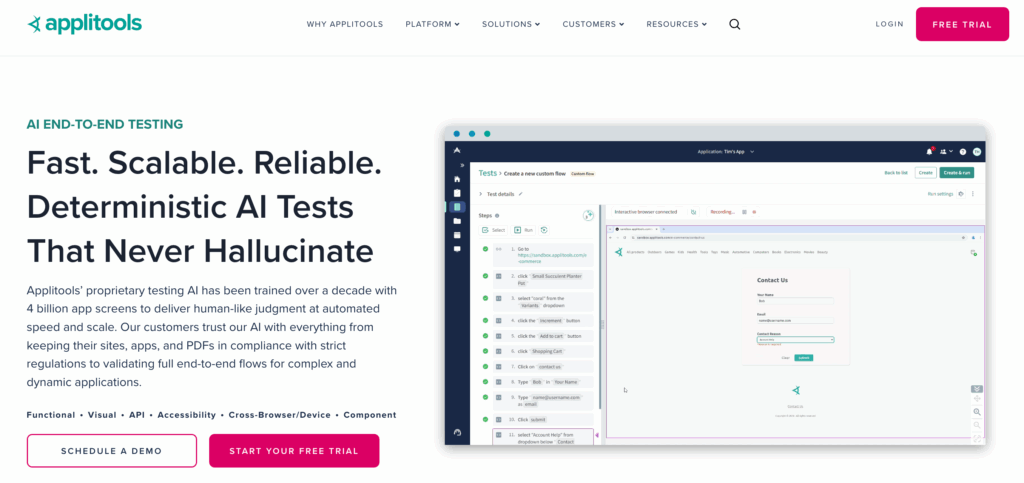Click the info icon beside Steps heading
The width and height of the screenshot is (1024, 483).
(x=498, y=215)
